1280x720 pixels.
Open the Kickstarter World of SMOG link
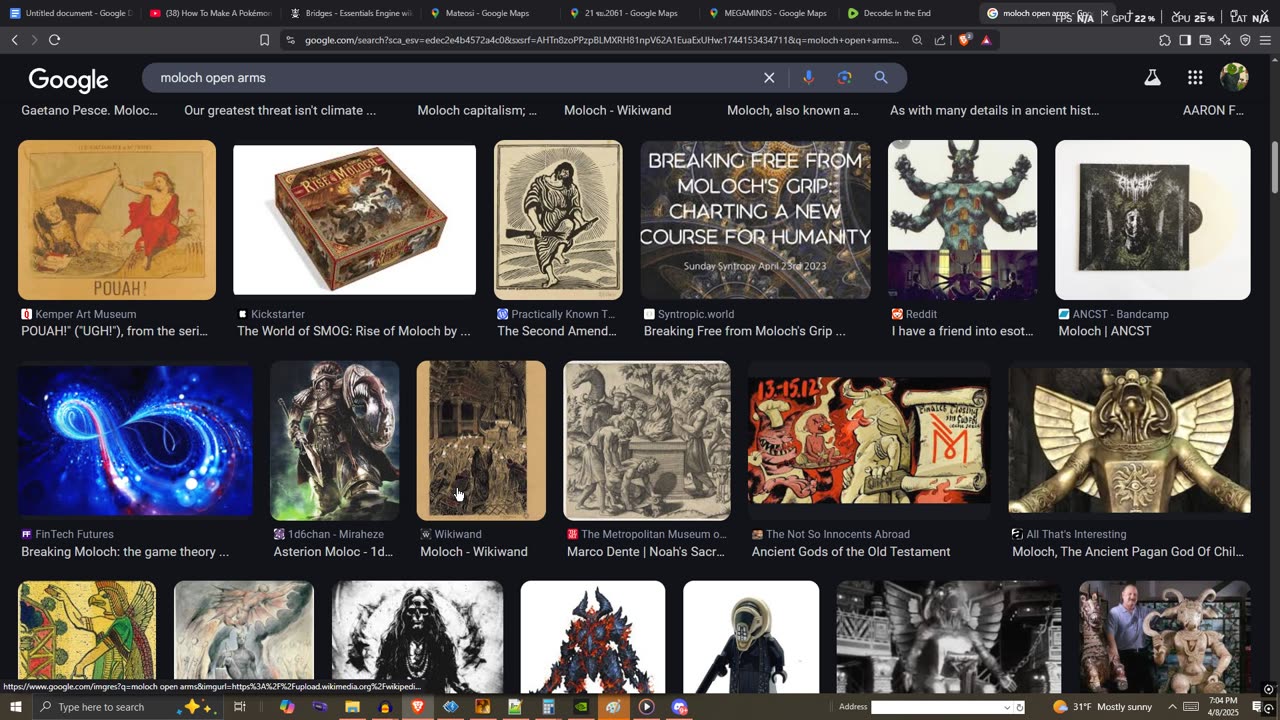pos(353,331)
